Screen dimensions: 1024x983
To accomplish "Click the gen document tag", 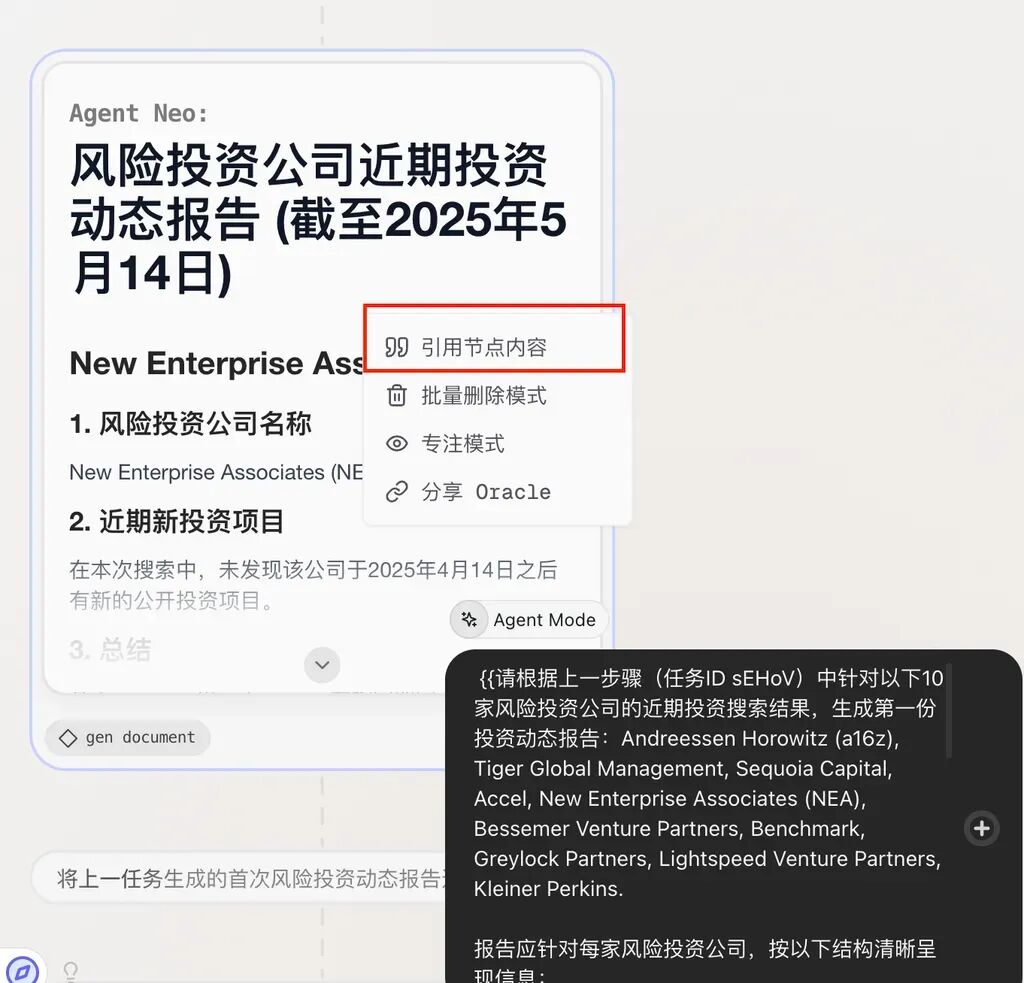I will point(127,738).
